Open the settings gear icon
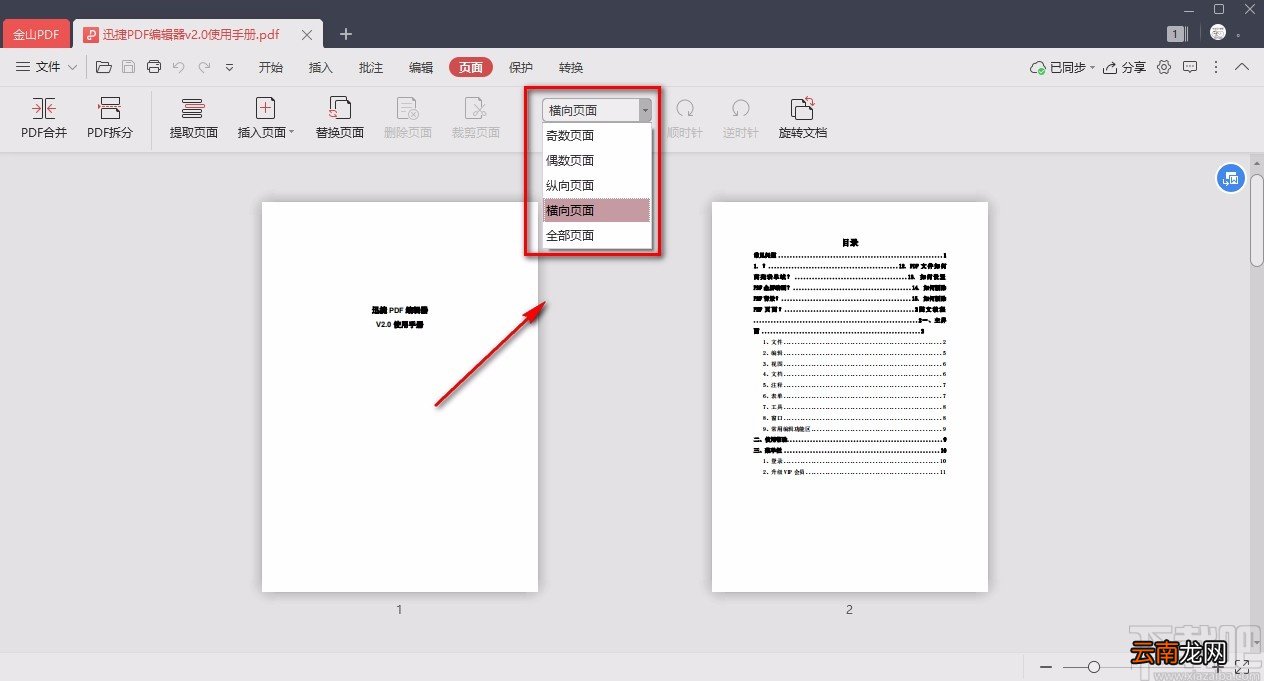Viewport: 1264px width, 681px height. click(1164, 67)
